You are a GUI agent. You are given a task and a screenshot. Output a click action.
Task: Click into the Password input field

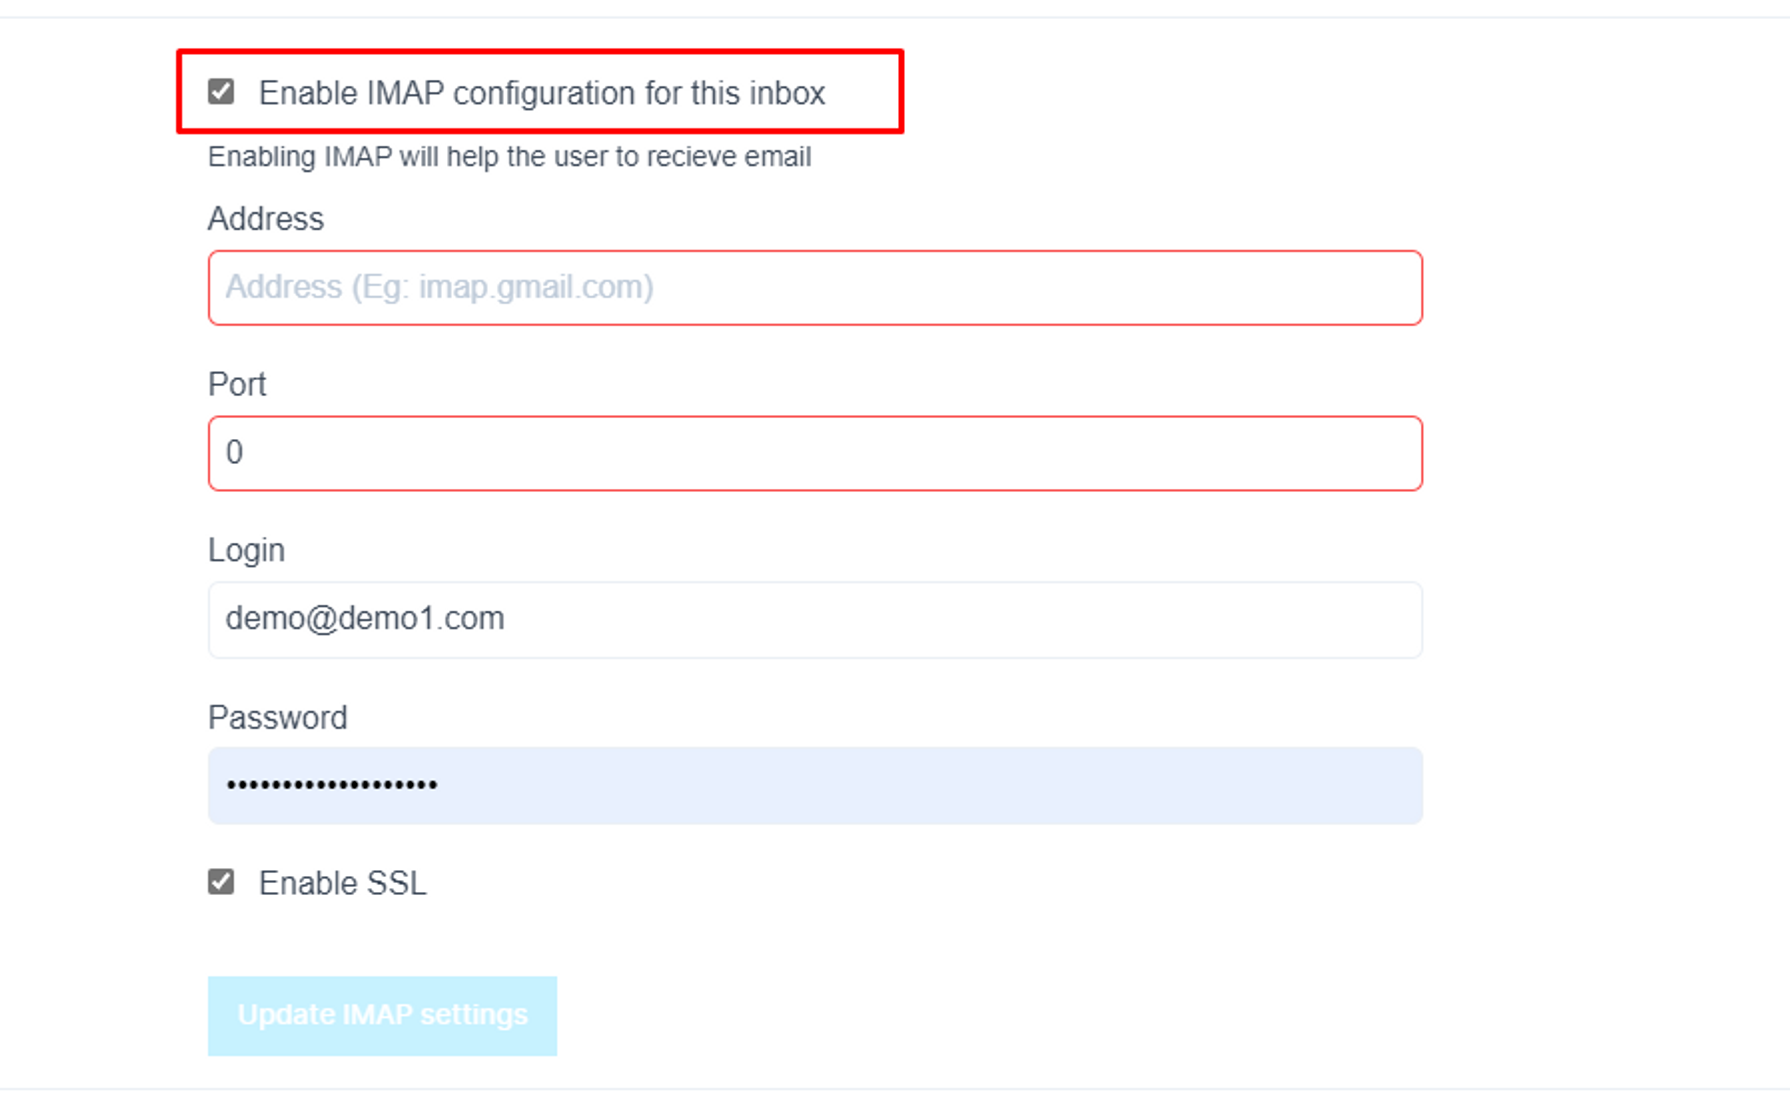pyautogui.click(x=815, y=785)
